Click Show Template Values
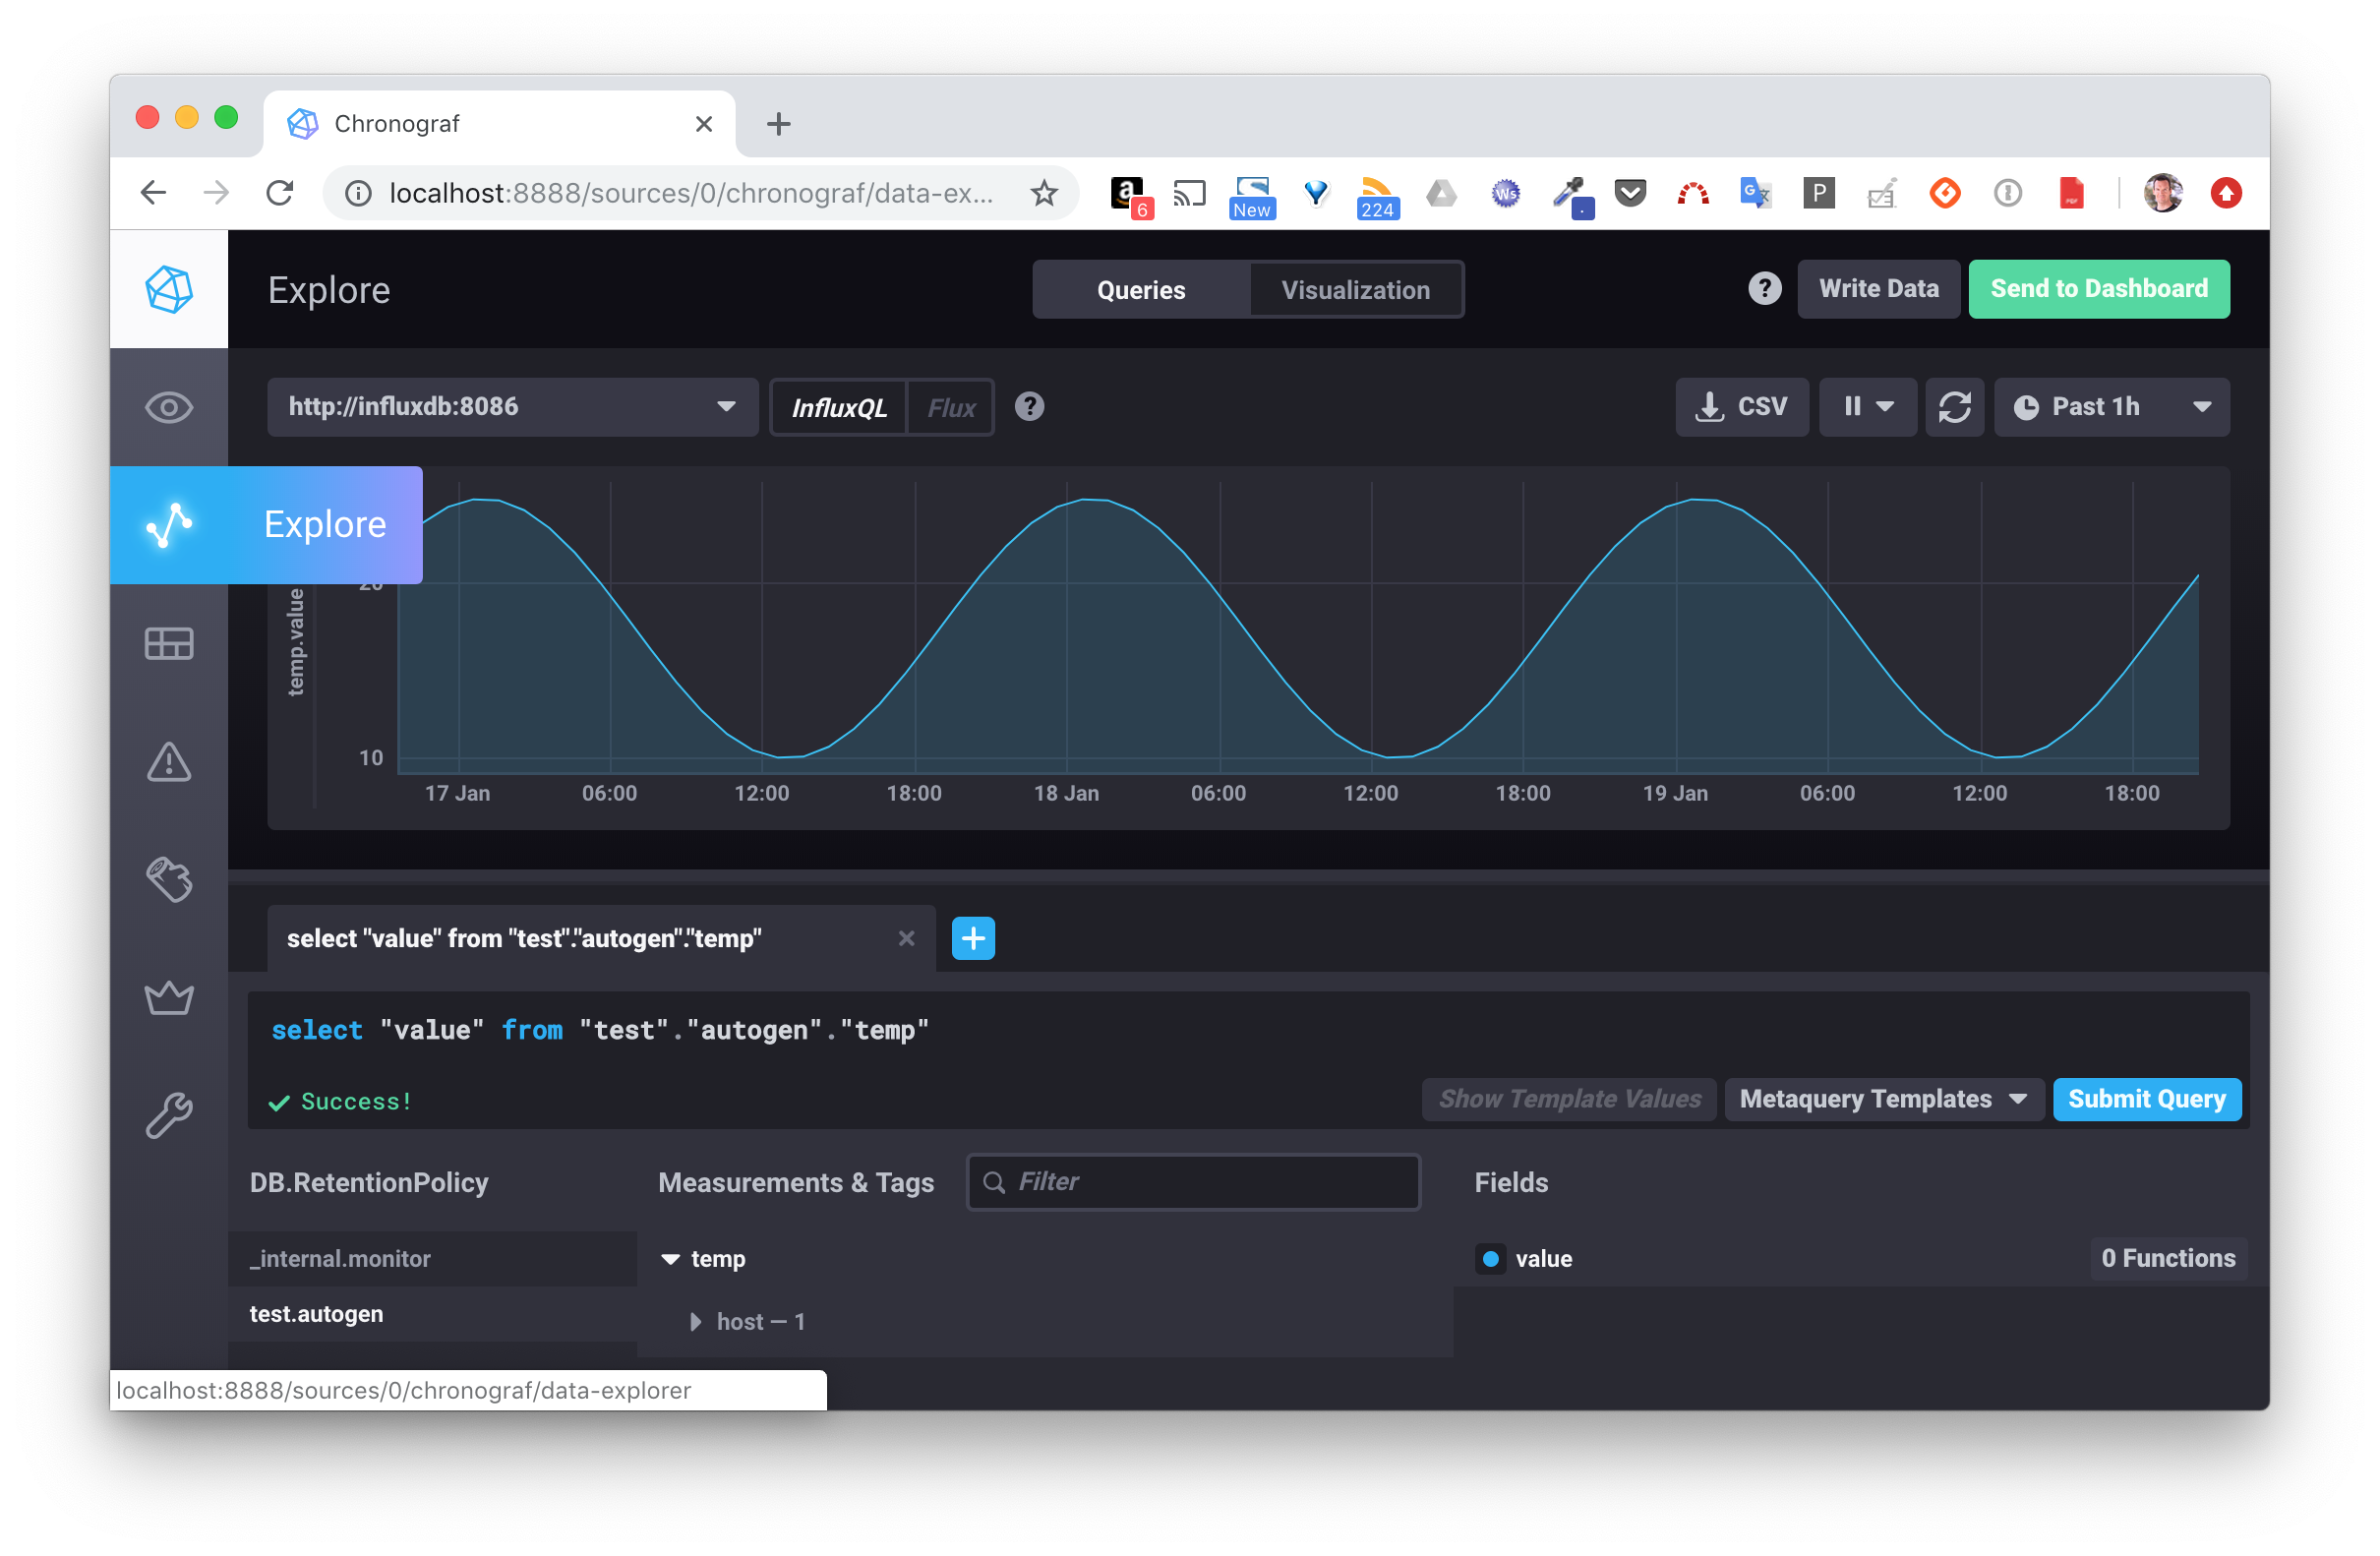 (x=1570, y=1100)
